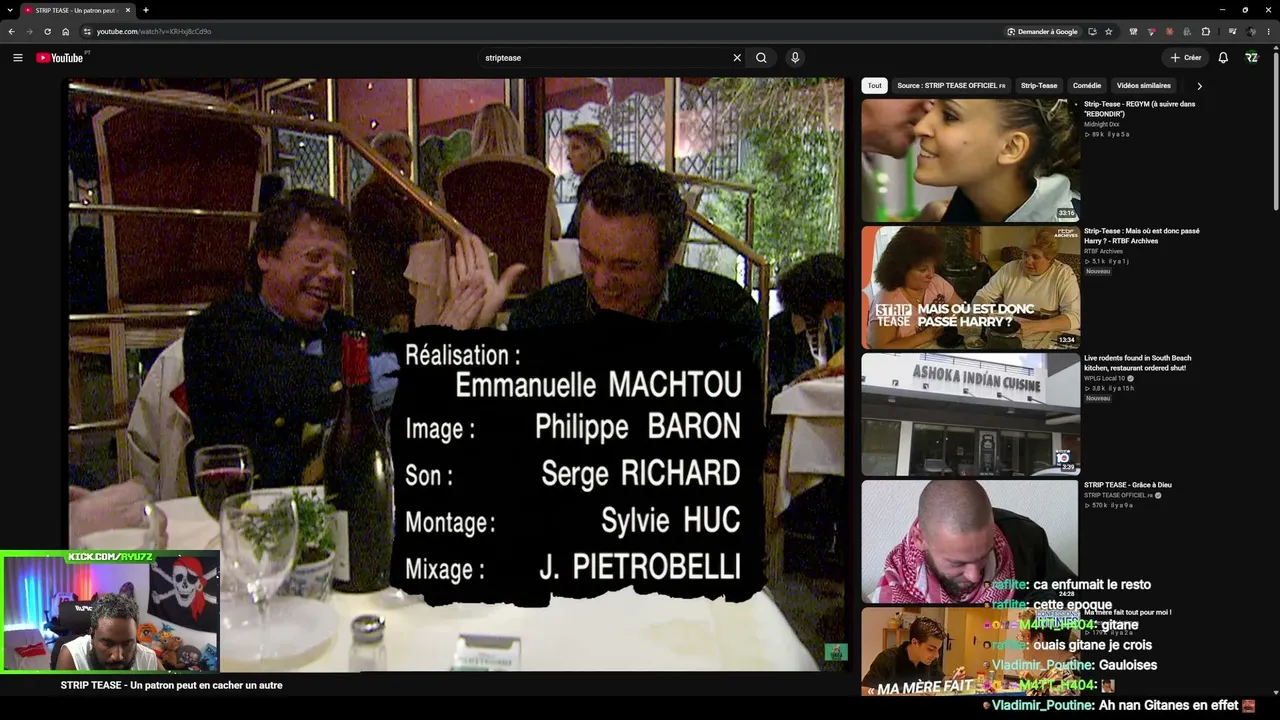Click the install/cast screen icon in address bar
The image size is (1280, 720).
[x=1092, y=31]
